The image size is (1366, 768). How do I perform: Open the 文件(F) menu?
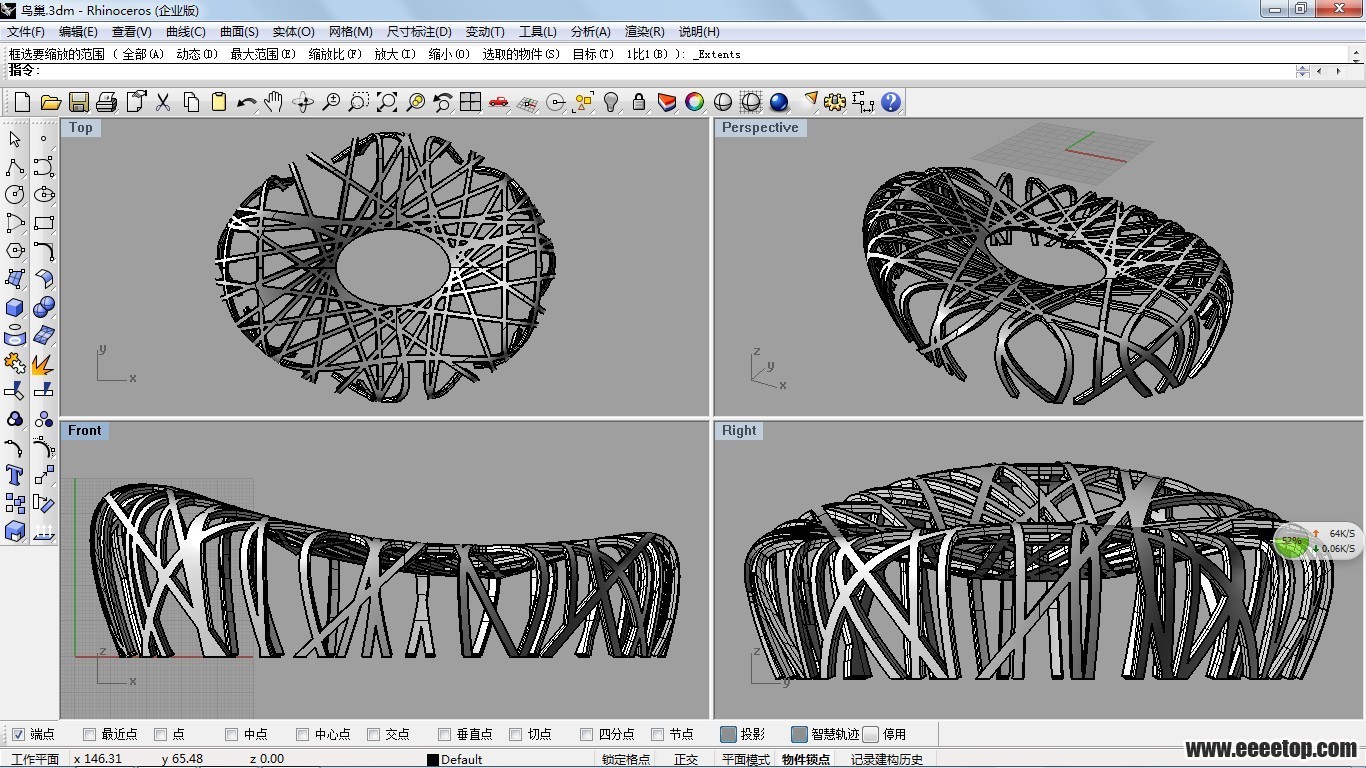(x=26, y=32)
